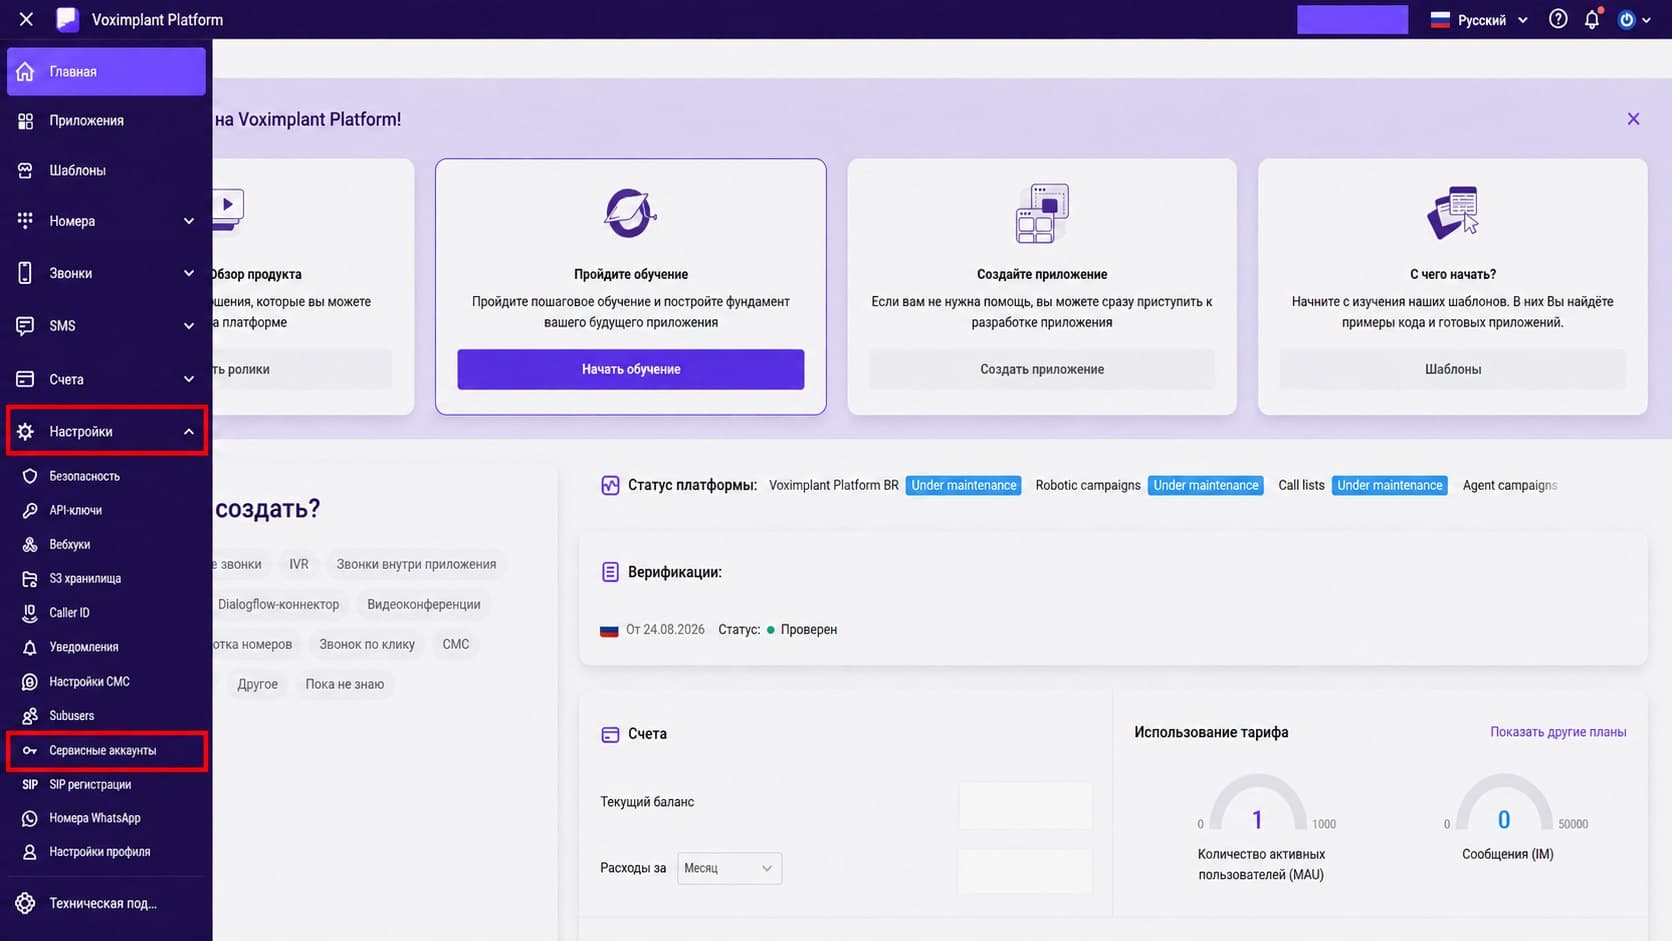The image size is (1672, 941).
Task: Open Настройки СМС item
Action: (106, 681)
